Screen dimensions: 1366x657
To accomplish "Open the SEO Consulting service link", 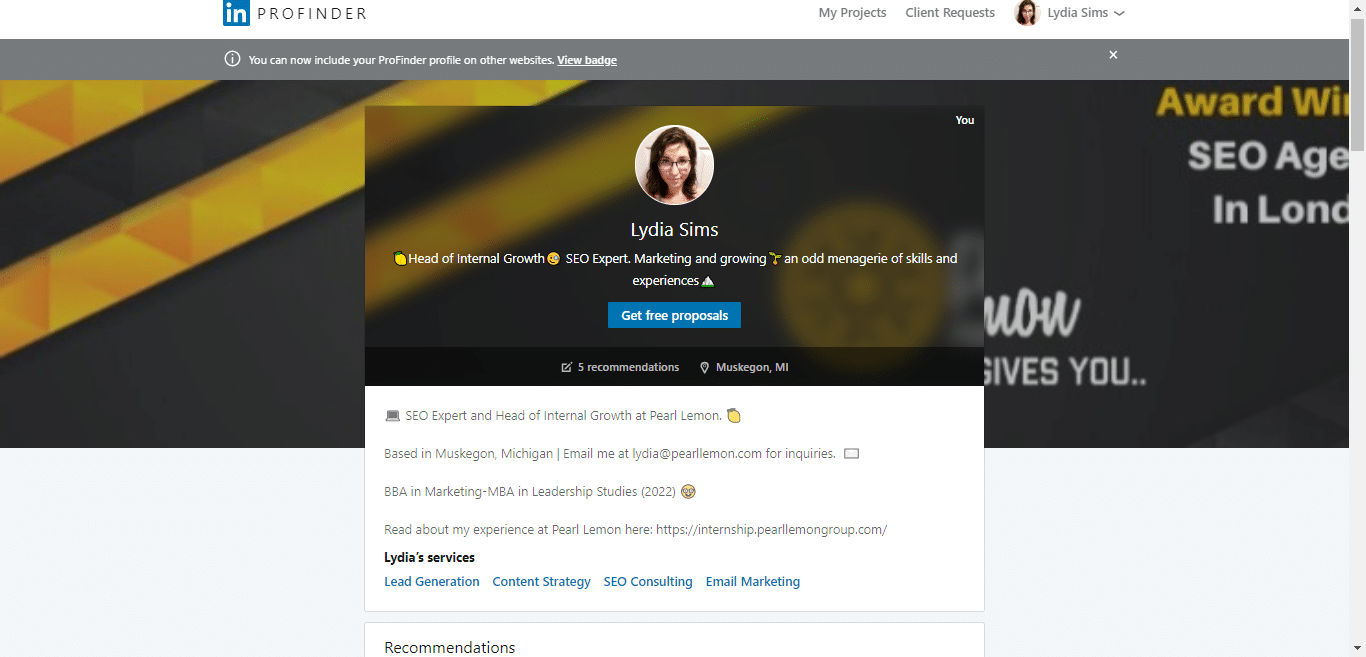I will point(648,581).
